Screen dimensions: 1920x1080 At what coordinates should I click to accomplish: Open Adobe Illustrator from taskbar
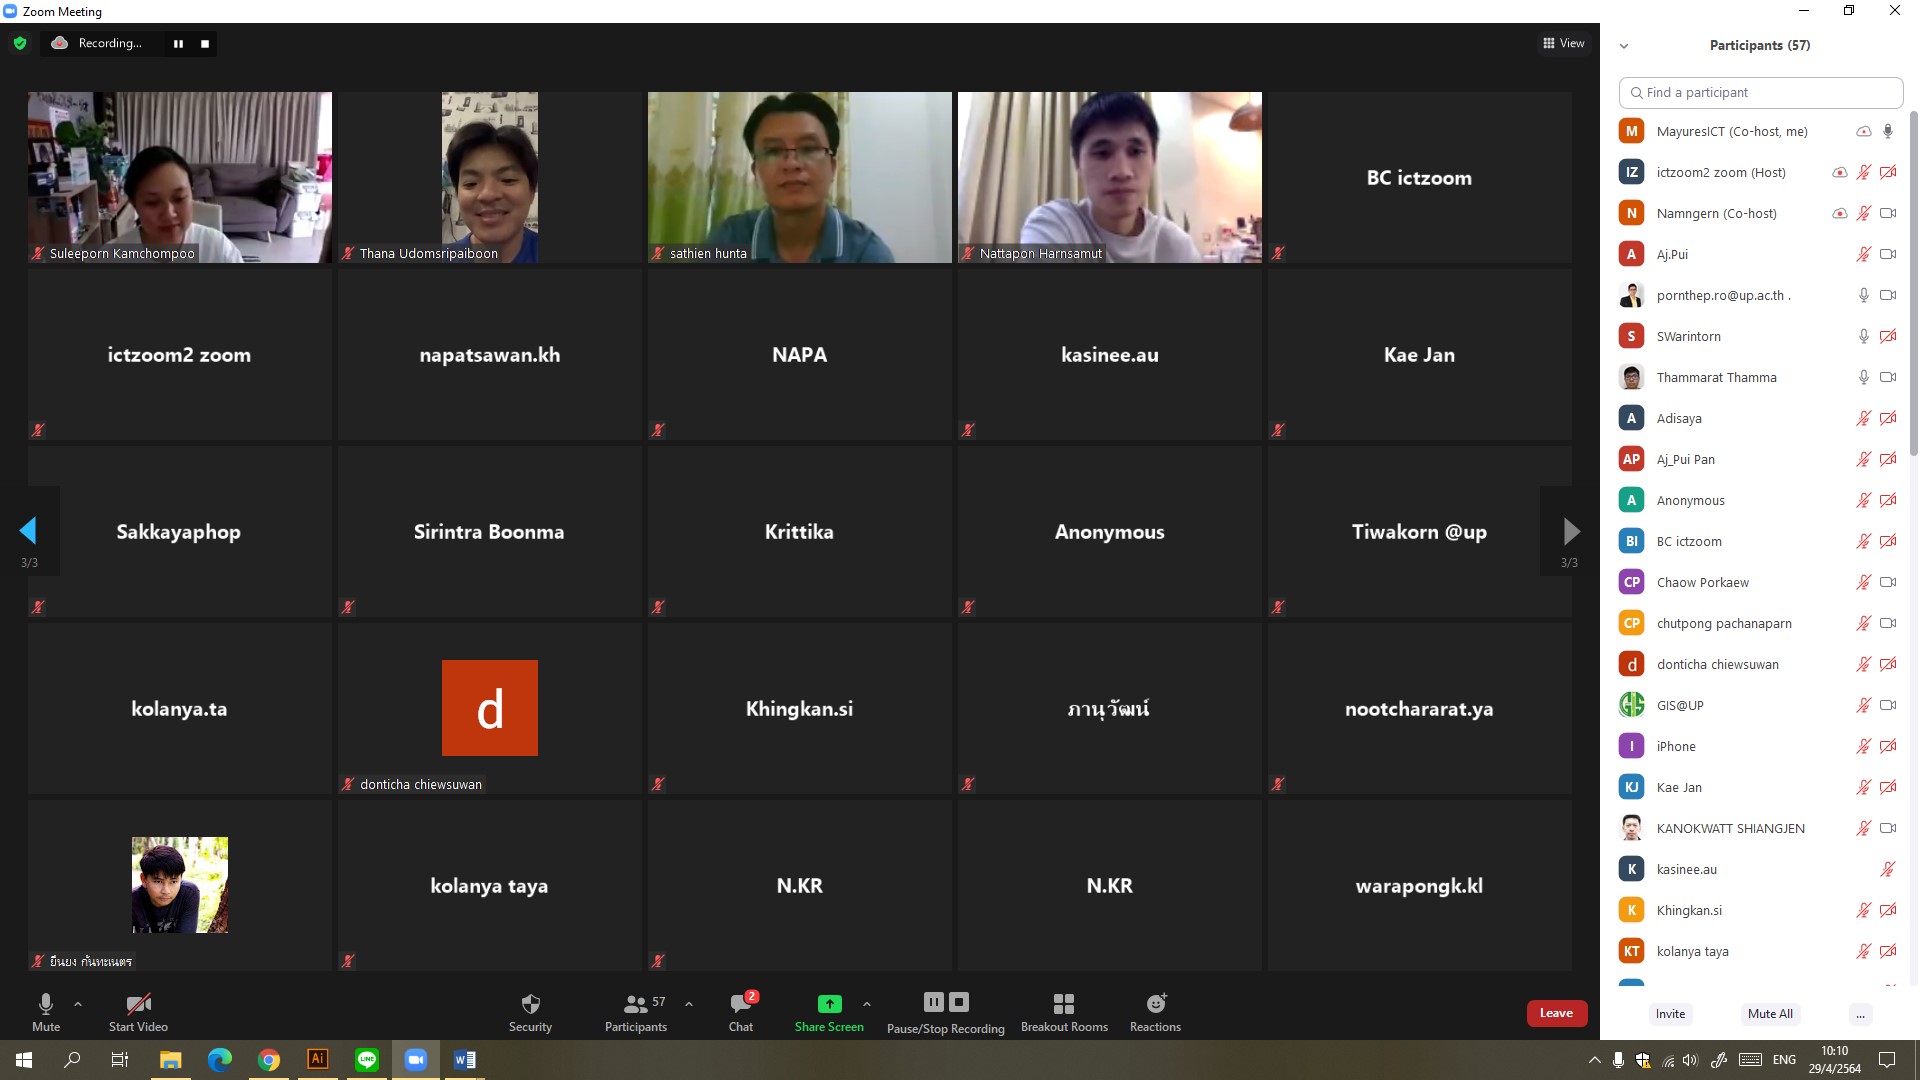click(x=317, y=1060)
